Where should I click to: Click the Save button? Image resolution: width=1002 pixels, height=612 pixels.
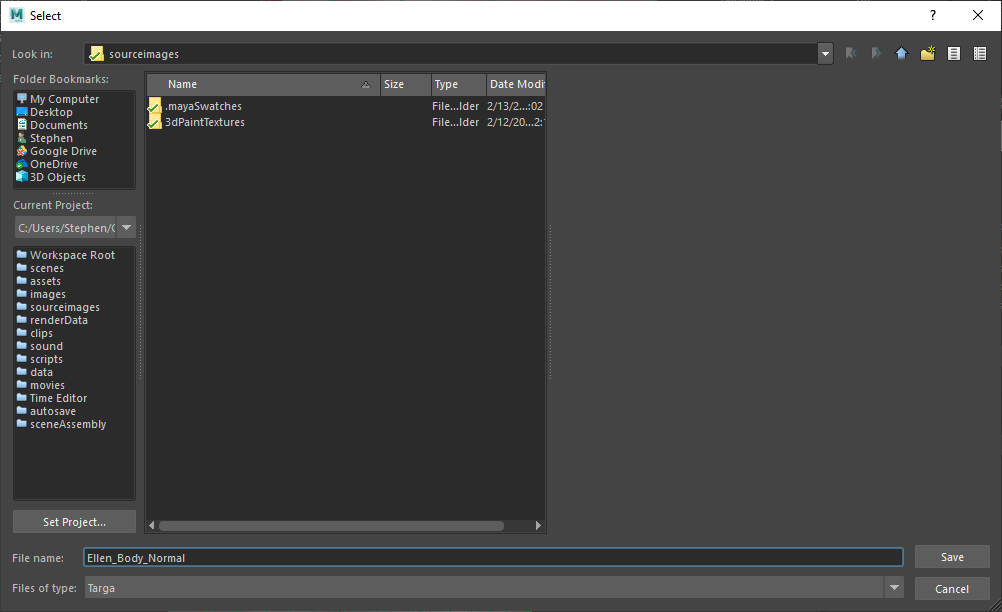(951, 557)
